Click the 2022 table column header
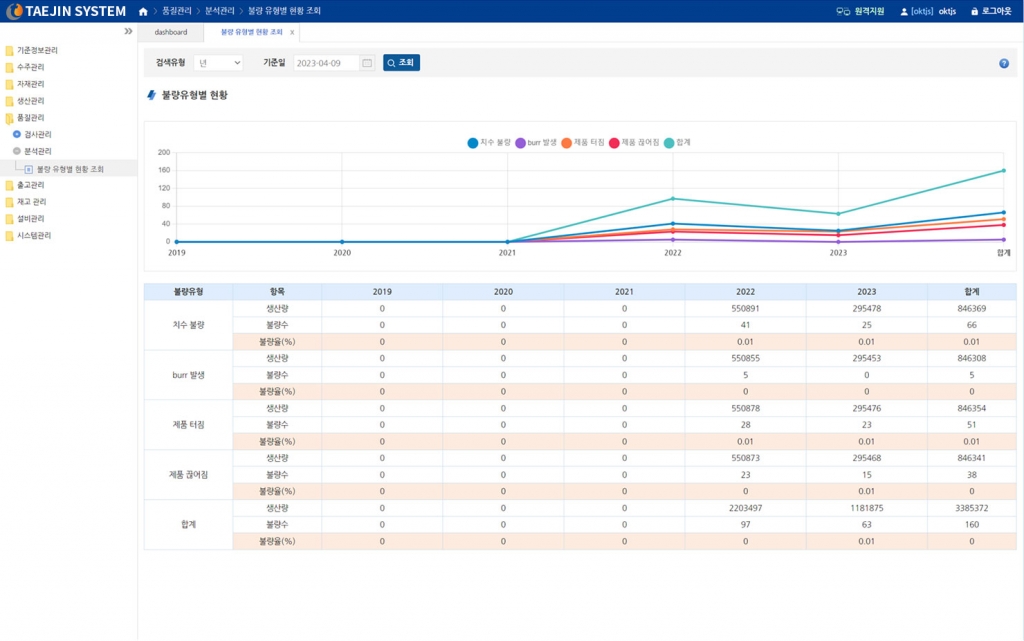1024x641 pixels. [745, 292]
